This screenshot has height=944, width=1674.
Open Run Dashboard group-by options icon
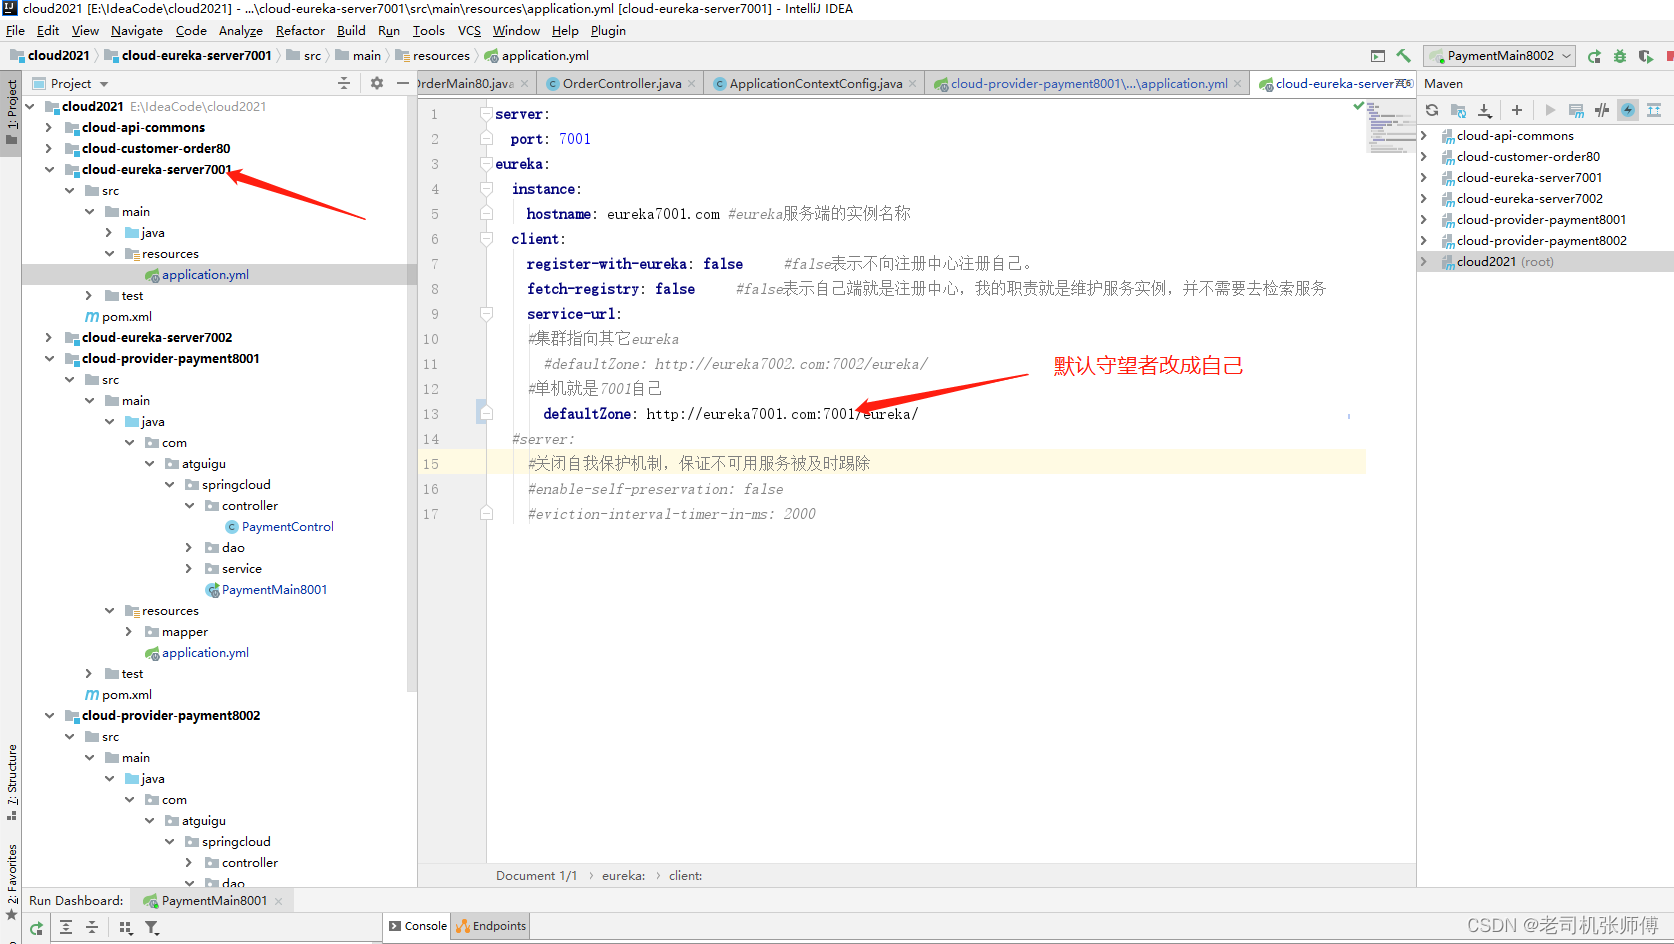click(x=125, y=928)
